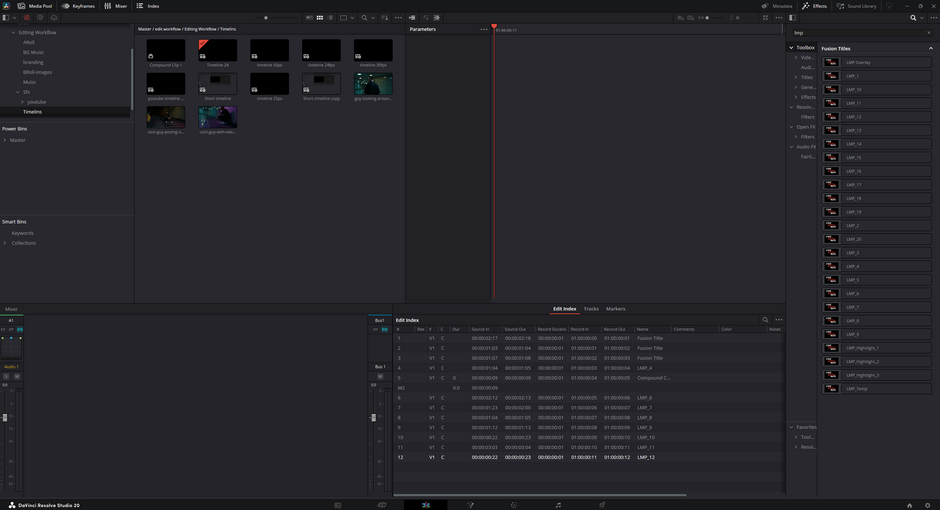
Task: Collapse the Toolbox tree
Action: 791,47
